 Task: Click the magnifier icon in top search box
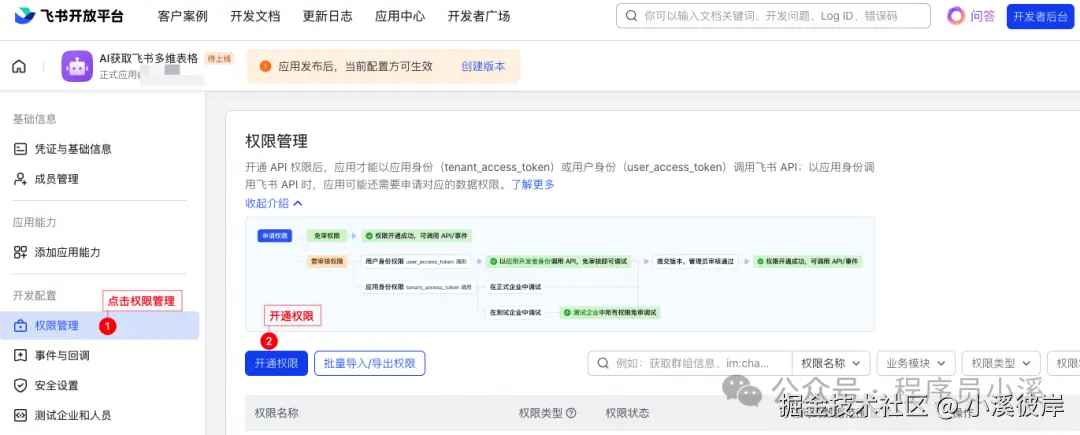click(x=631, y=16)
